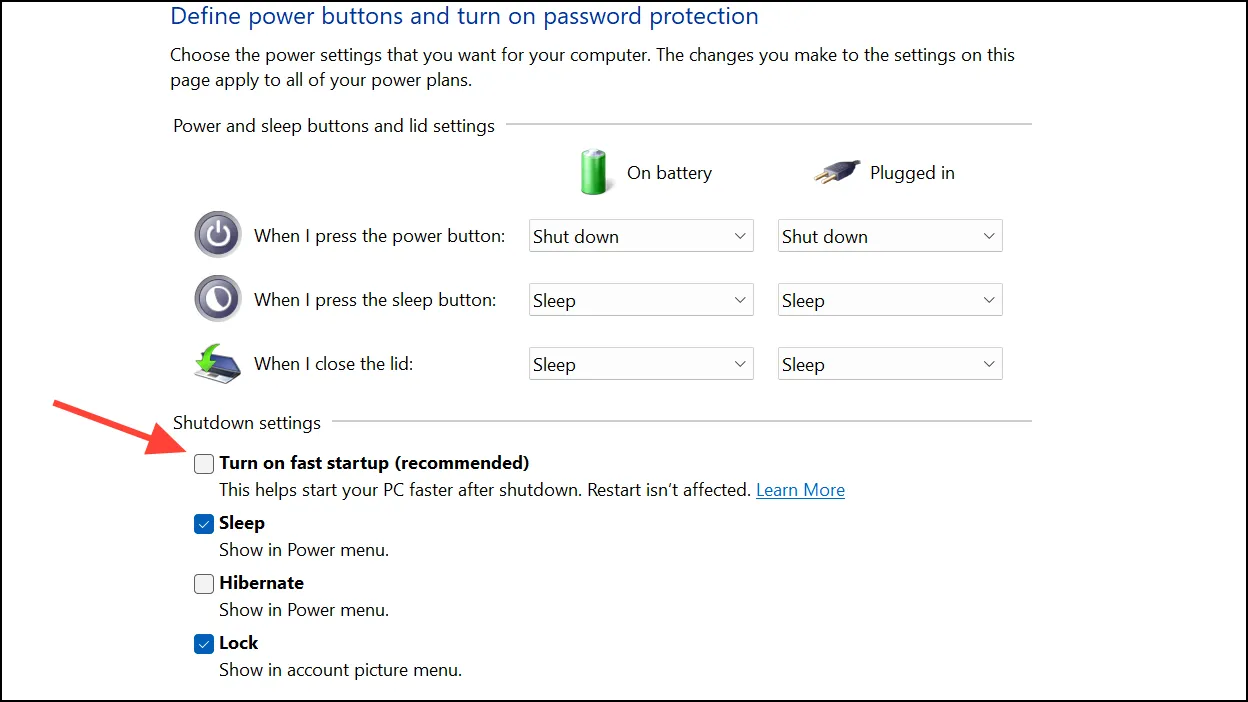Viewport: 1248px width, 702px height.
Task: Open the Learn More link
Action: [800, 490]
